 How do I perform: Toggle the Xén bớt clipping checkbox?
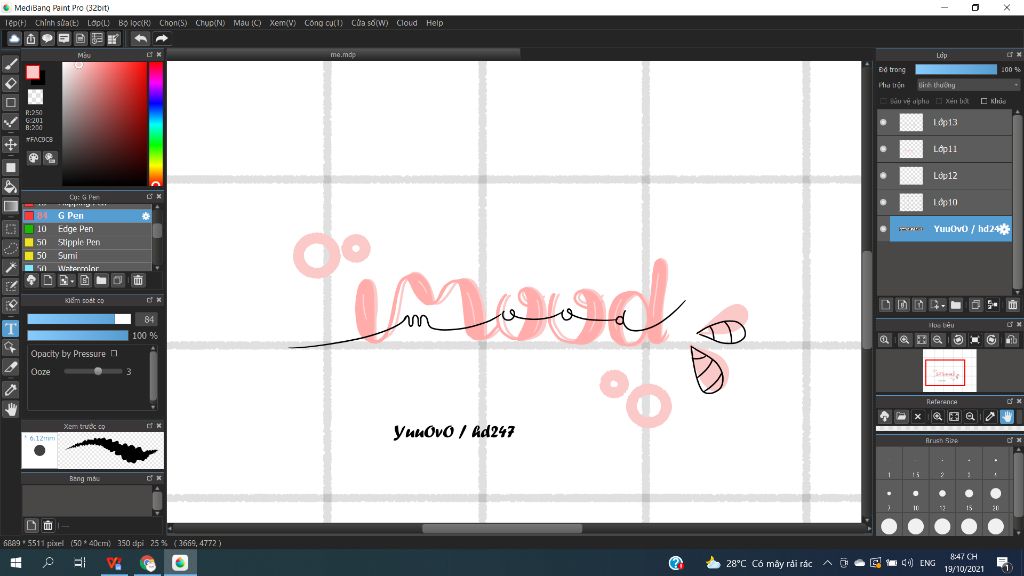[938, 101]
